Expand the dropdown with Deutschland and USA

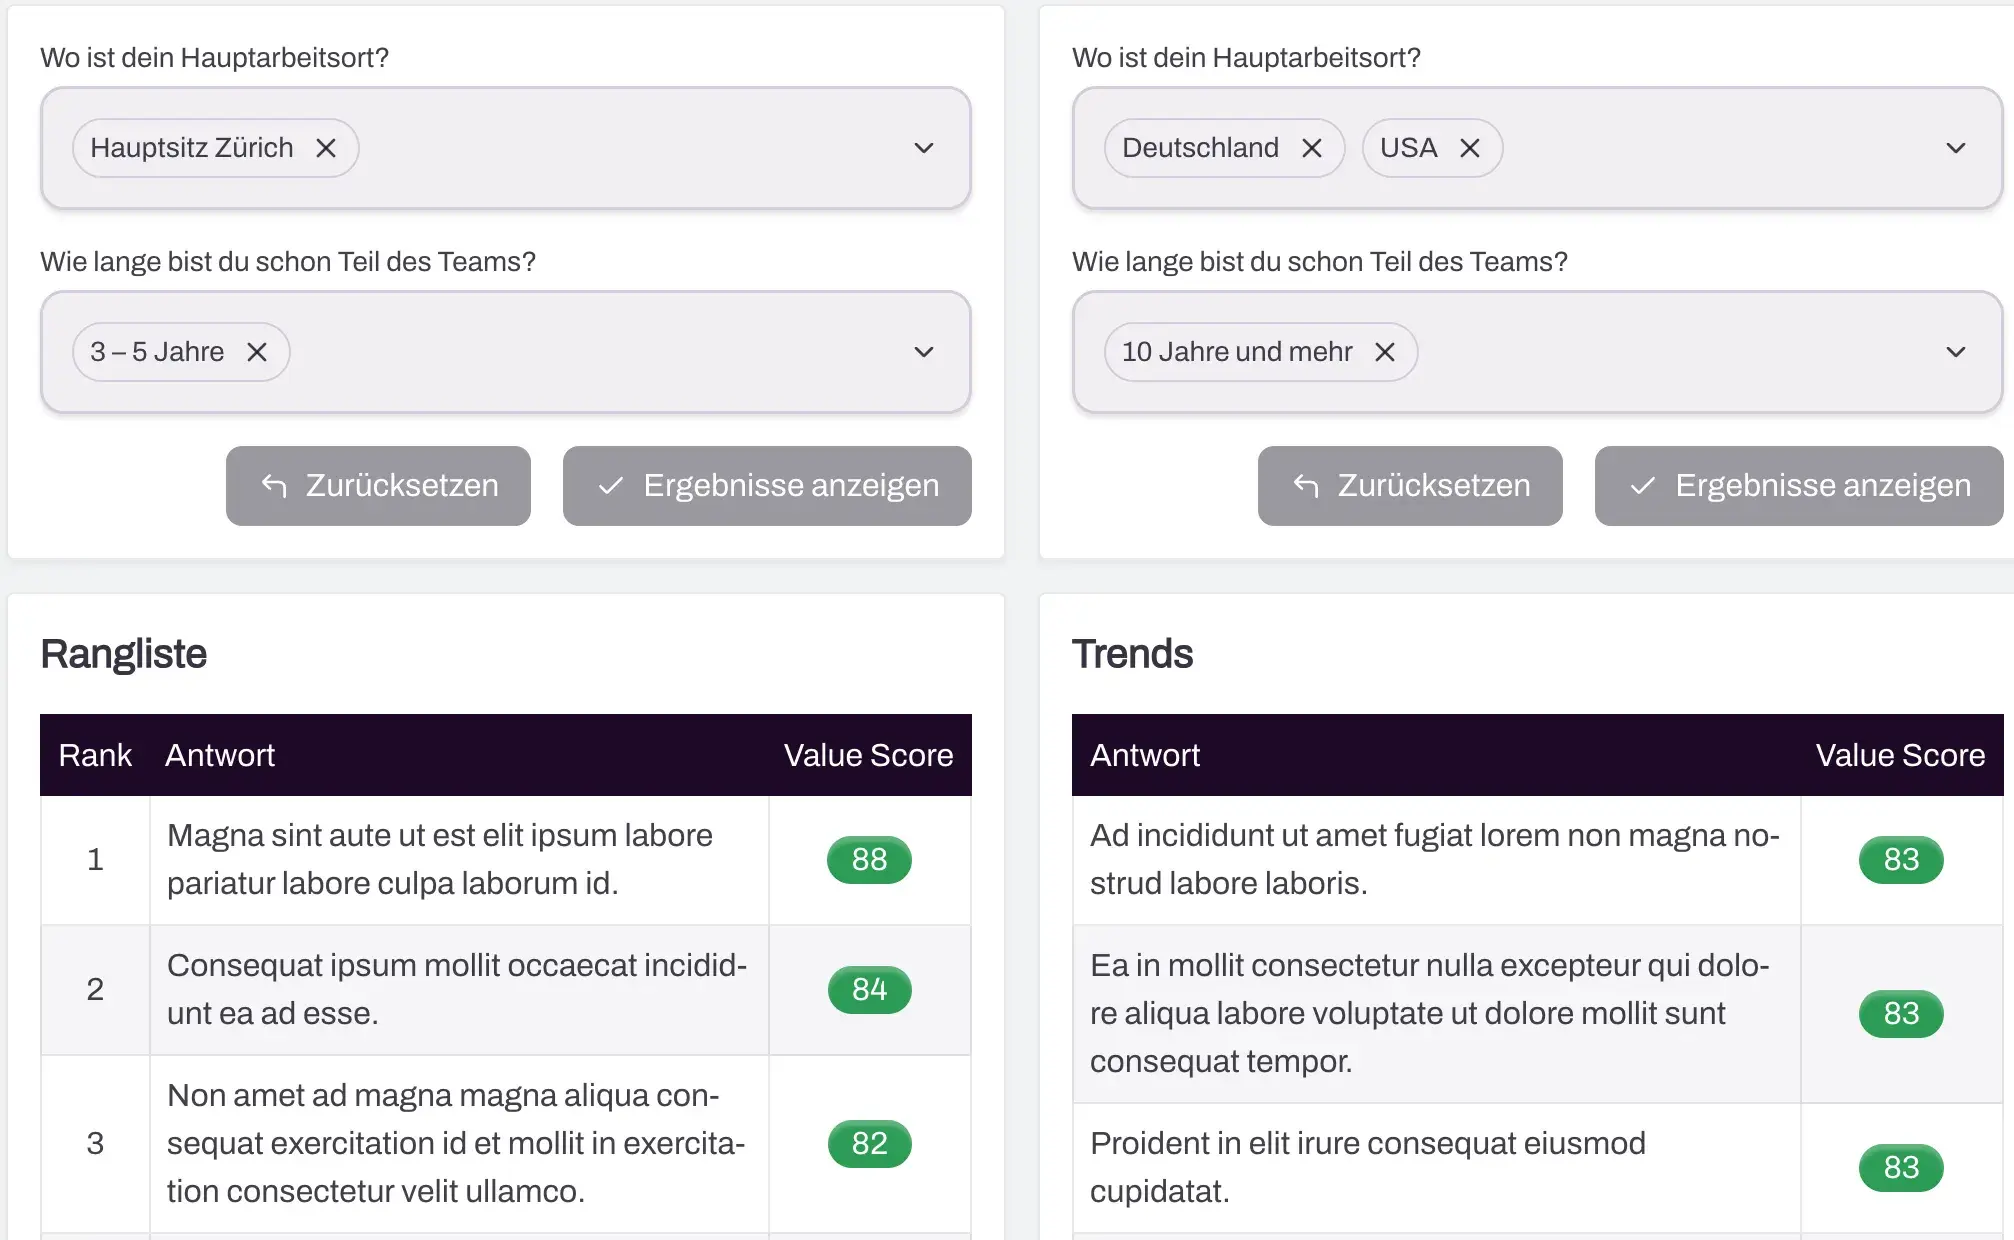click(1956, 148)
